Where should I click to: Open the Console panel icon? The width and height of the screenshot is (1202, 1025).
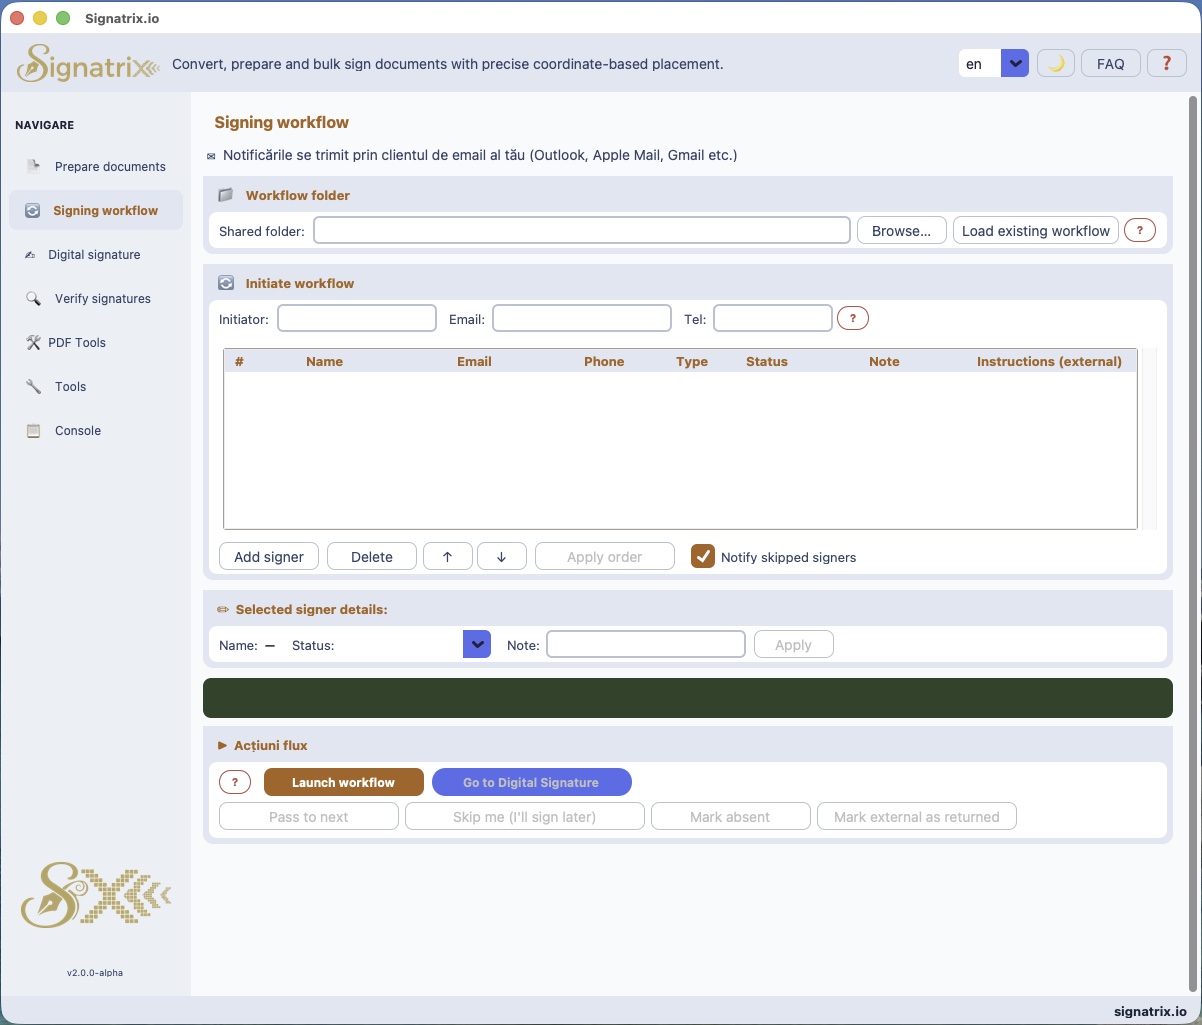tap(33, 430)
